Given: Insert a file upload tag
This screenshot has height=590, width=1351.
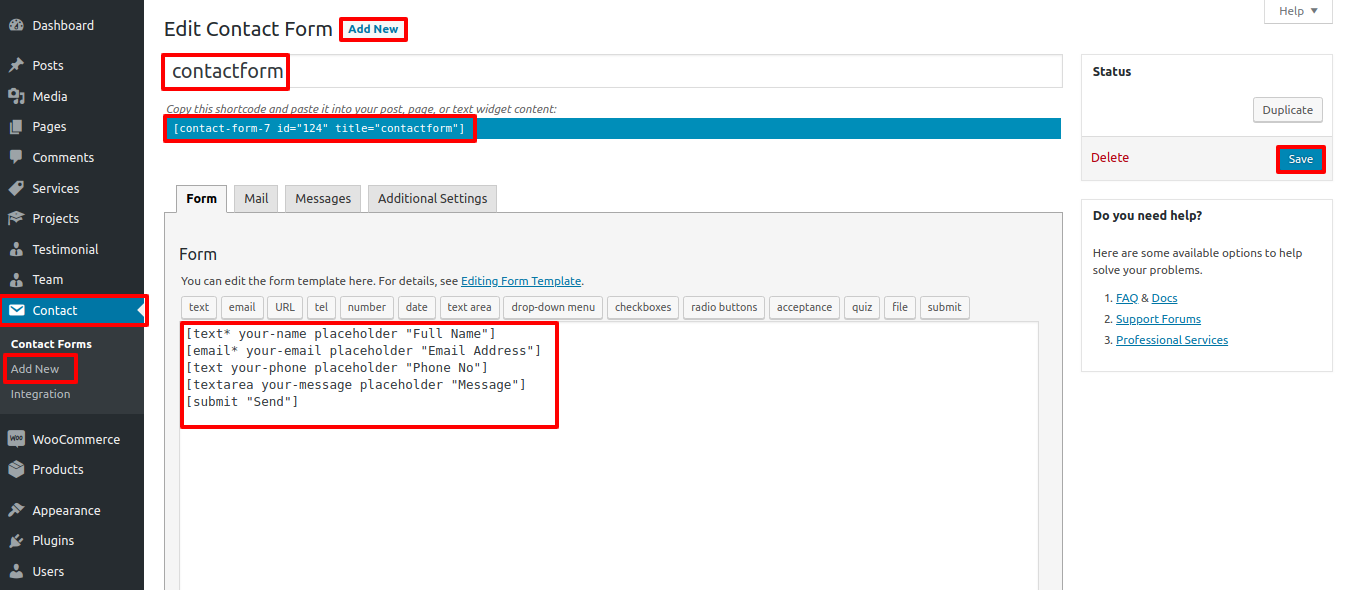Looking at the screenshot, I should [900, 307].
